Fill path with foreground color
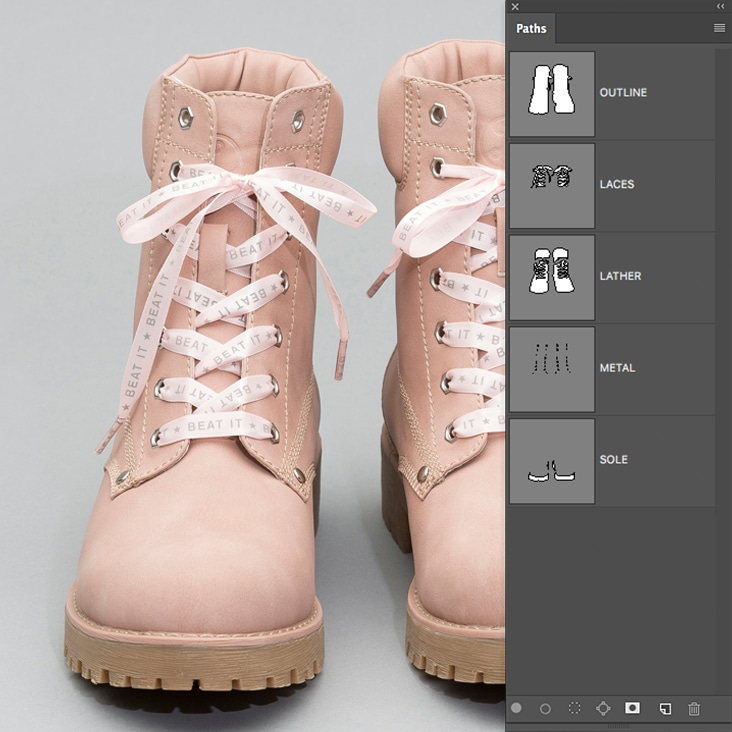The width and height of the screenshot is (732, 732). click(x=516, y=708)
